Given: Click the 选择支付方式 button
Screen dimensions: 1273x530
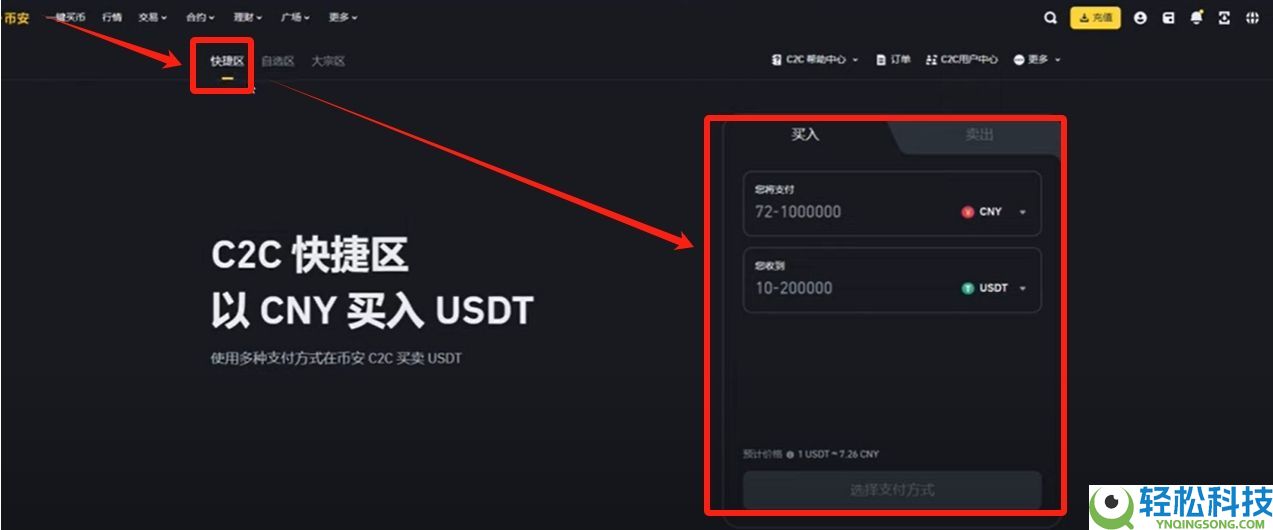Looking at the screenshot, I should click(892, 490).
